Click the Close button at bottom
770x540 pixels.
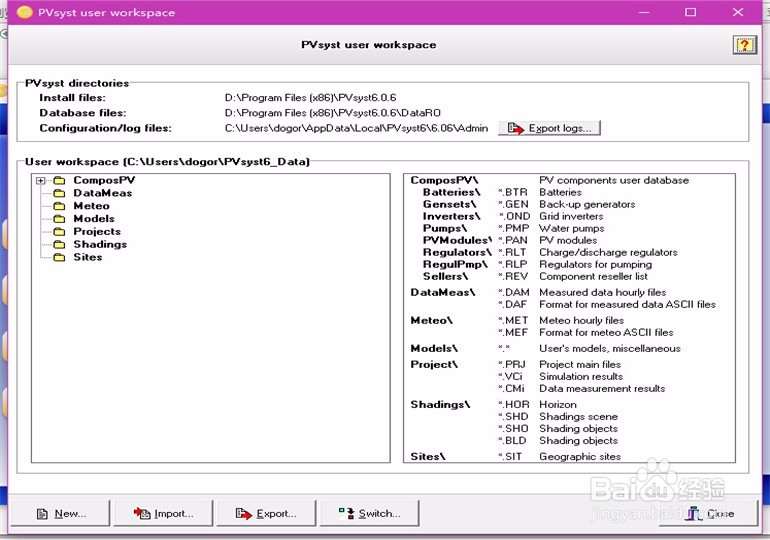(x=709, y=513)
